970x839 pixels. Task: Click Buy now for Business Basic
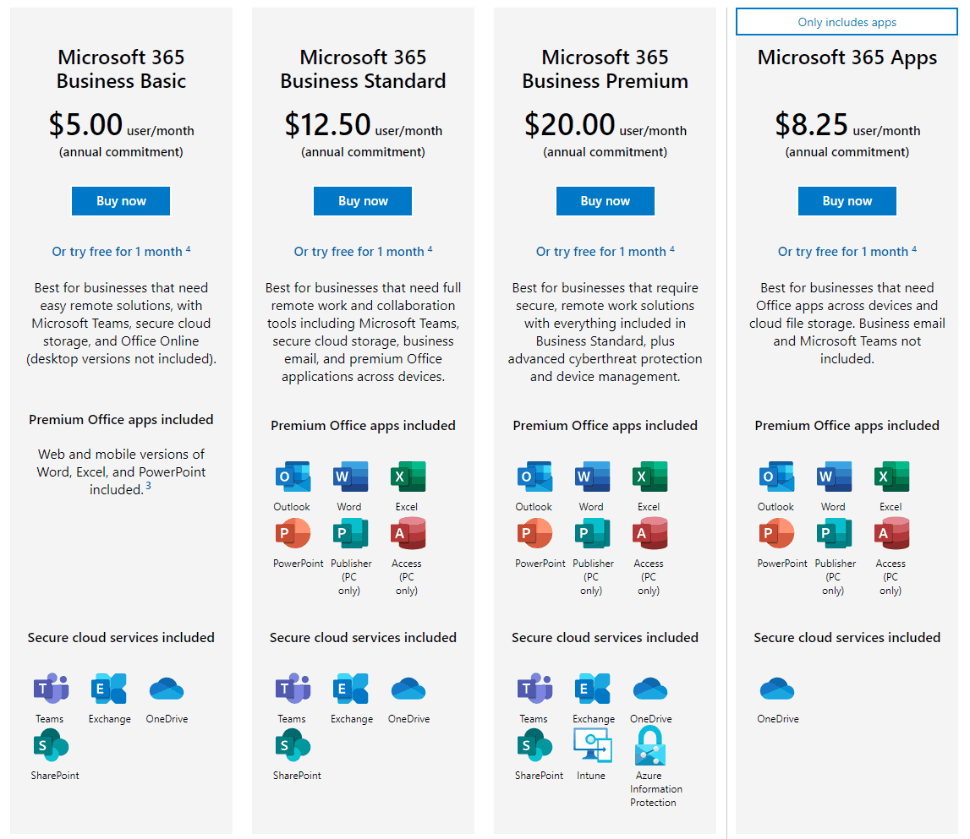[121, 201]
